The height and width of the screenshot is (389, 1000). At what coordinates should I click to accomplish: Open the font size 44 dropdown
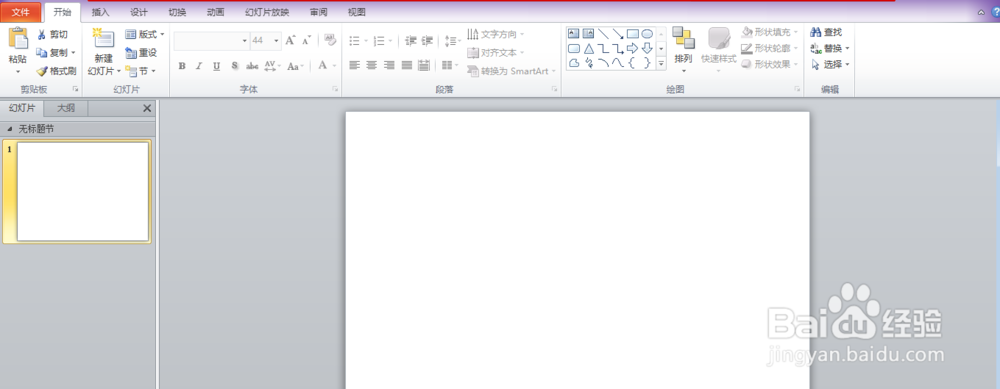pos(277,41)
